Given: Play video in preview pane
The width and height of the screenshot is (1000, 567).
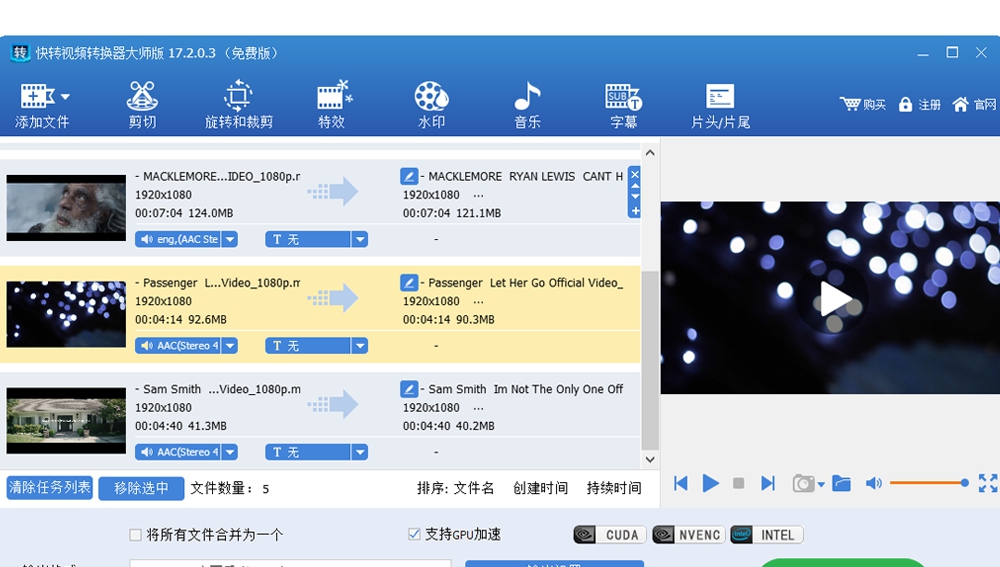Looking at the screenshot, I should tap(834, 298).
